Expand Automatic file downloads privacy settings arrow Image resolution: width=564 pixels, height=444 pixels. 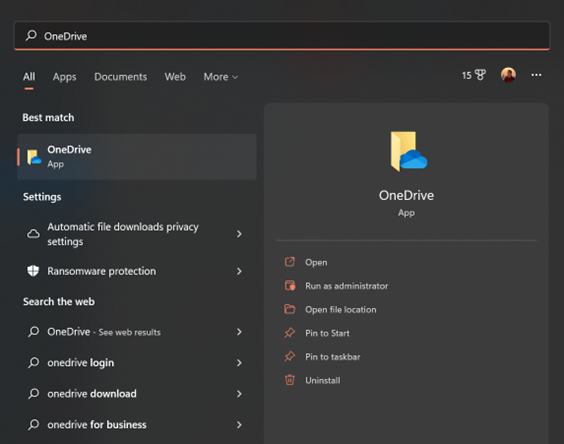[239, 234]
